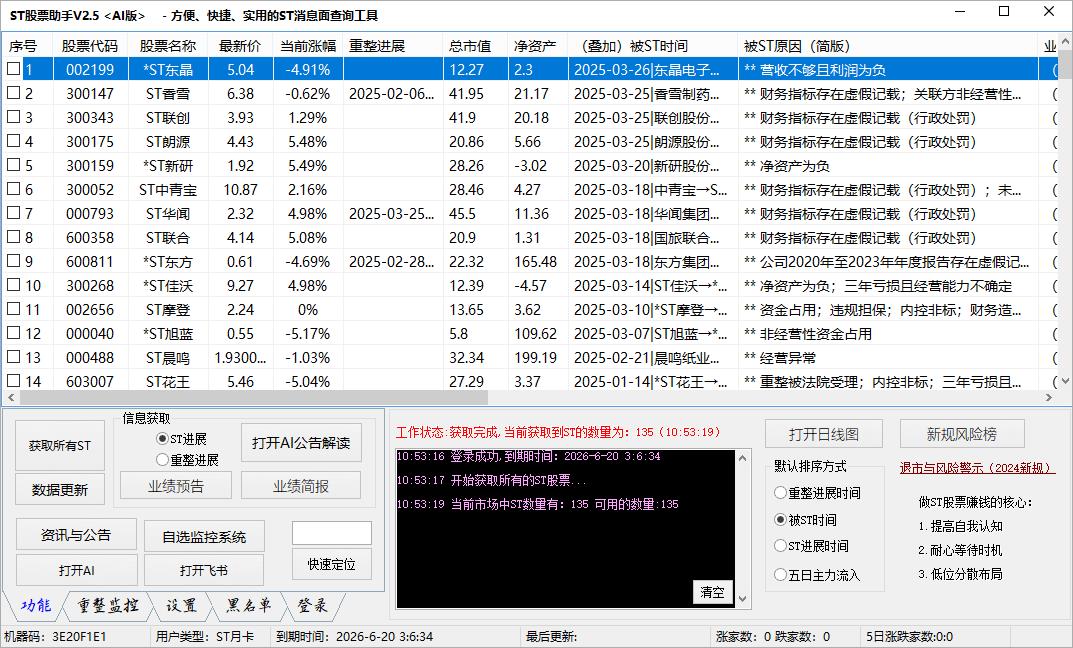Viewport: 1073px width, 648px height.
Task: Open 打开日线图 daily chart
Action: click(x=824, y=434)
